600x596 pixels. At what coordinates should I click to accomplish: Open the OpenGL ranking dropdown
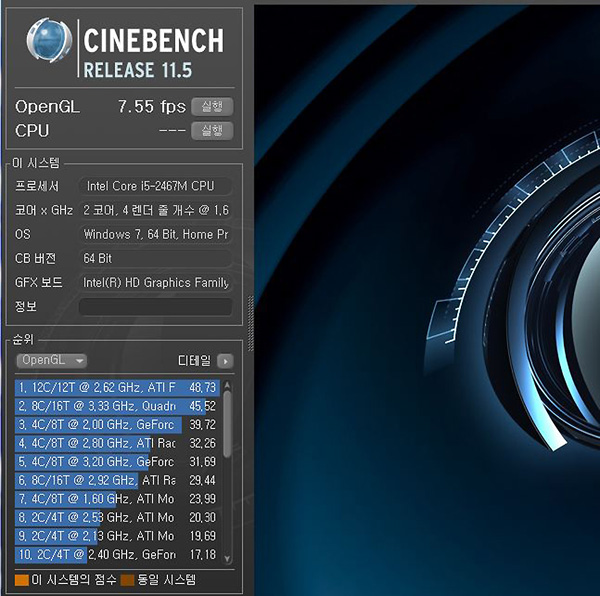(52, 360)
